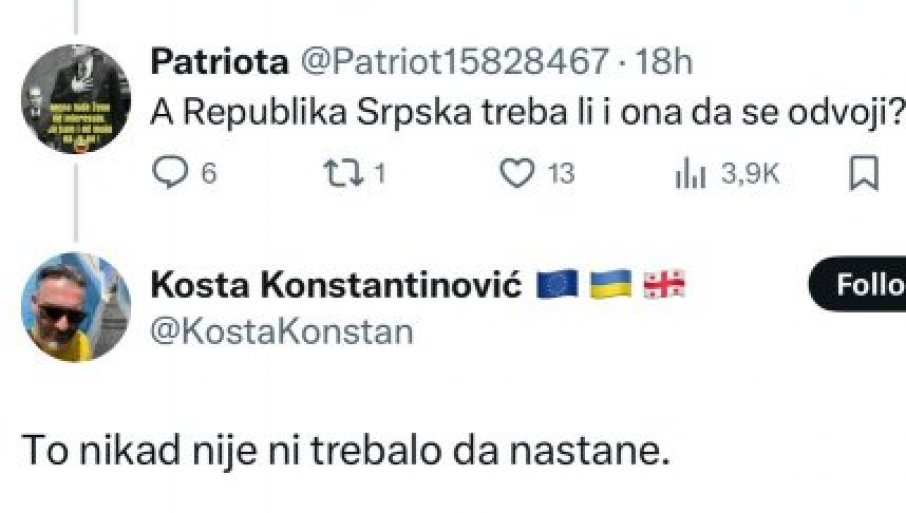Click the like count 13
Viewport: 906px width, 513px height.
[x=561, y=175]
